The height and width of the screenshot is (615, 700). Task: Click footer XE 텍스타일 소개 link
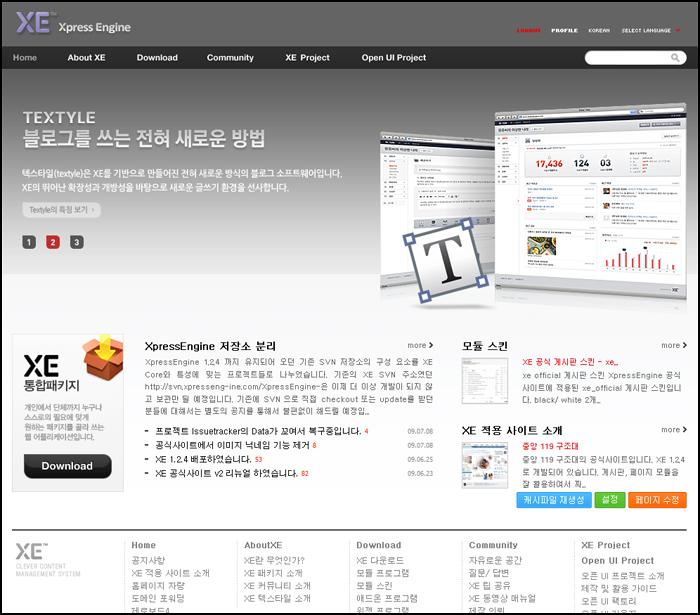277,598
